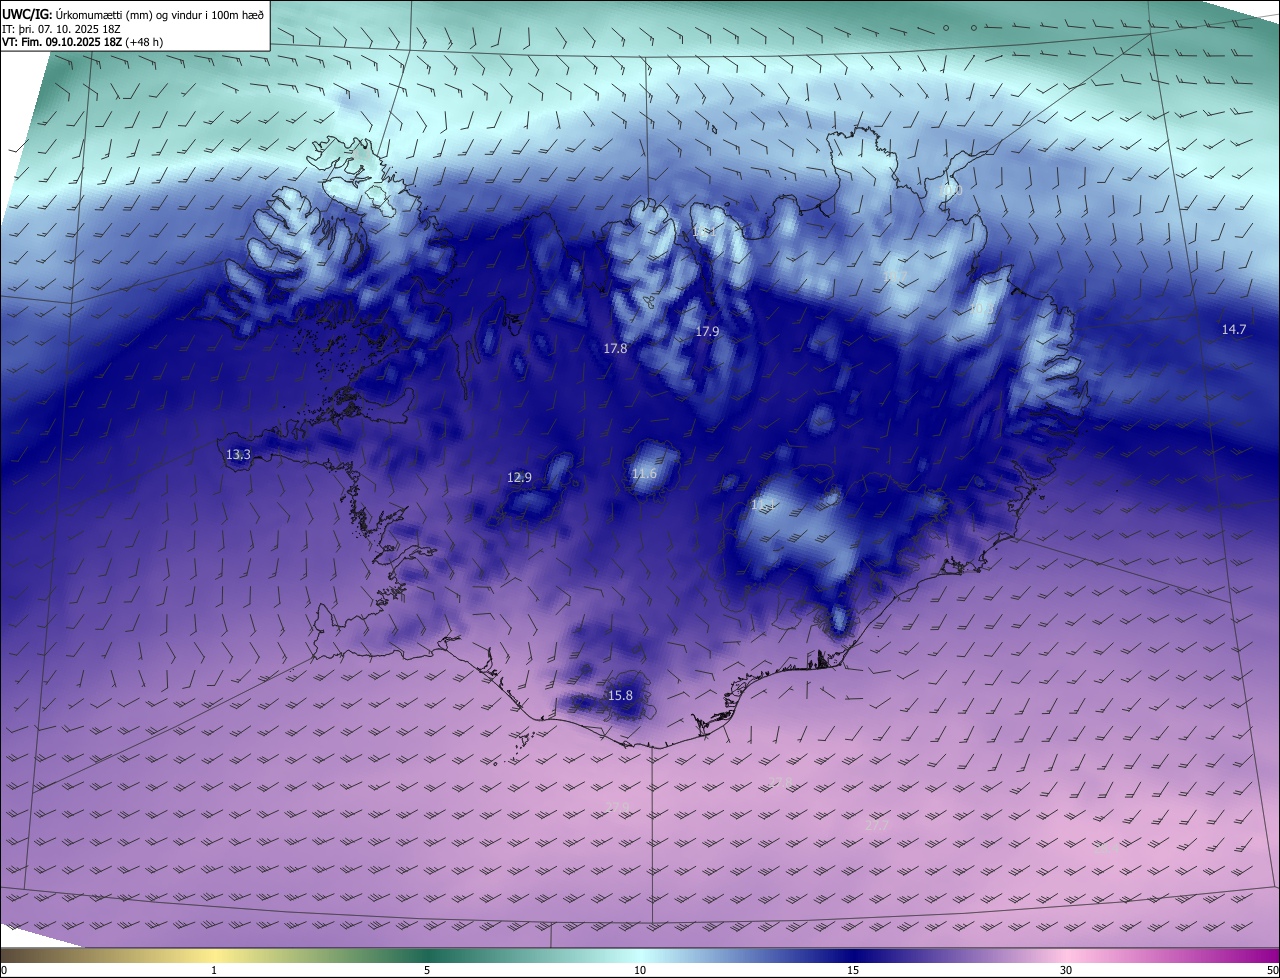Click the 'VT: Fim. 09.10.2025 18Z (+48 h)' line
Screen dimensions: 1280x978
(82, 43)
